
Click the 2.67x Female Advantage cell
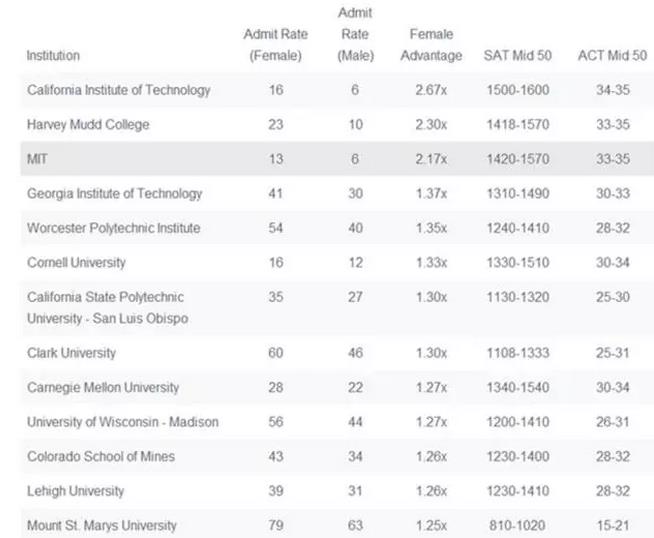click(431, 90)
